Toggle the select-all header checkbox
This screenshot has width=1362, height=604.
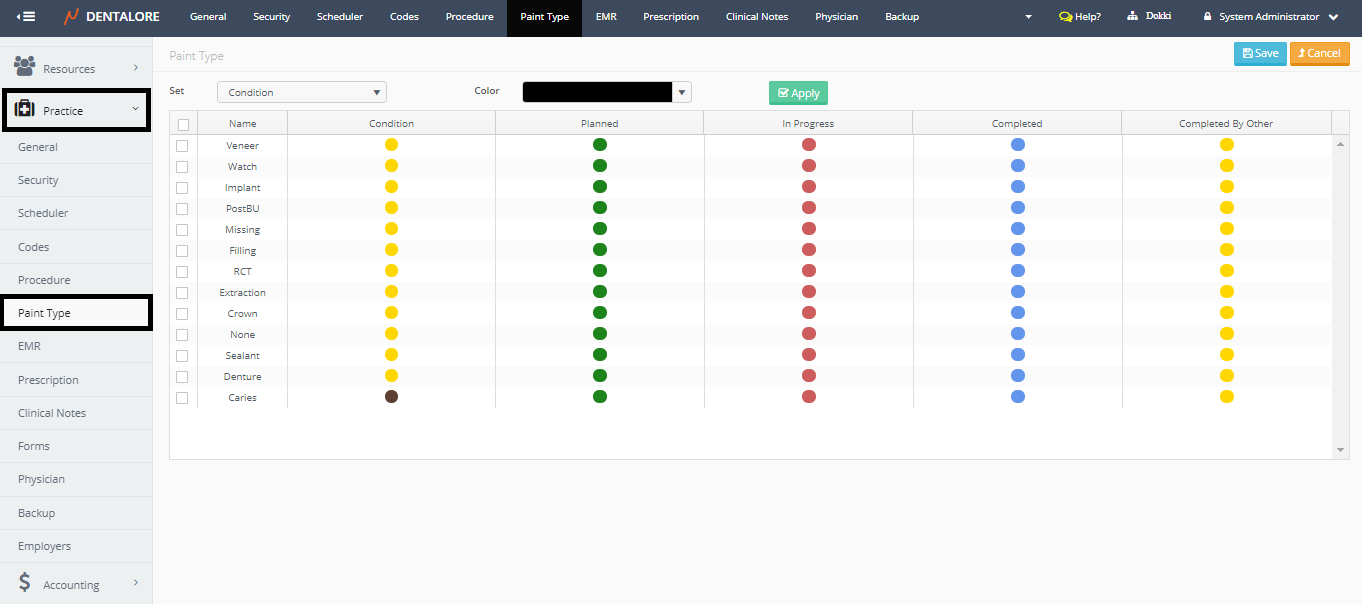click(x=183, y=125)
